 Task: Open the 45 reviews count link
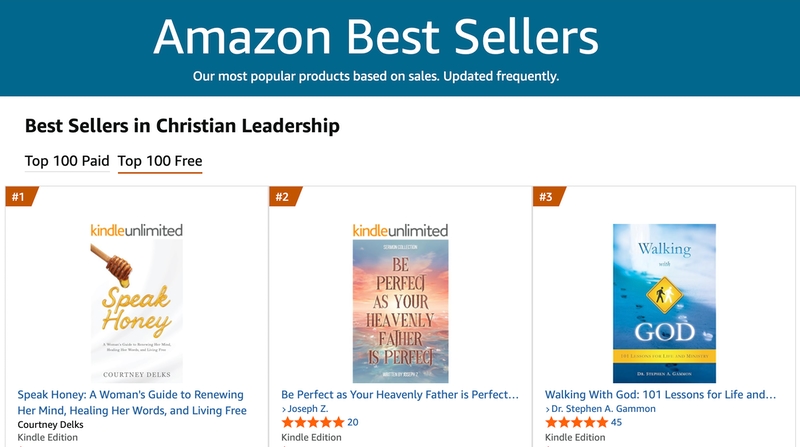[x=617, y=423]
